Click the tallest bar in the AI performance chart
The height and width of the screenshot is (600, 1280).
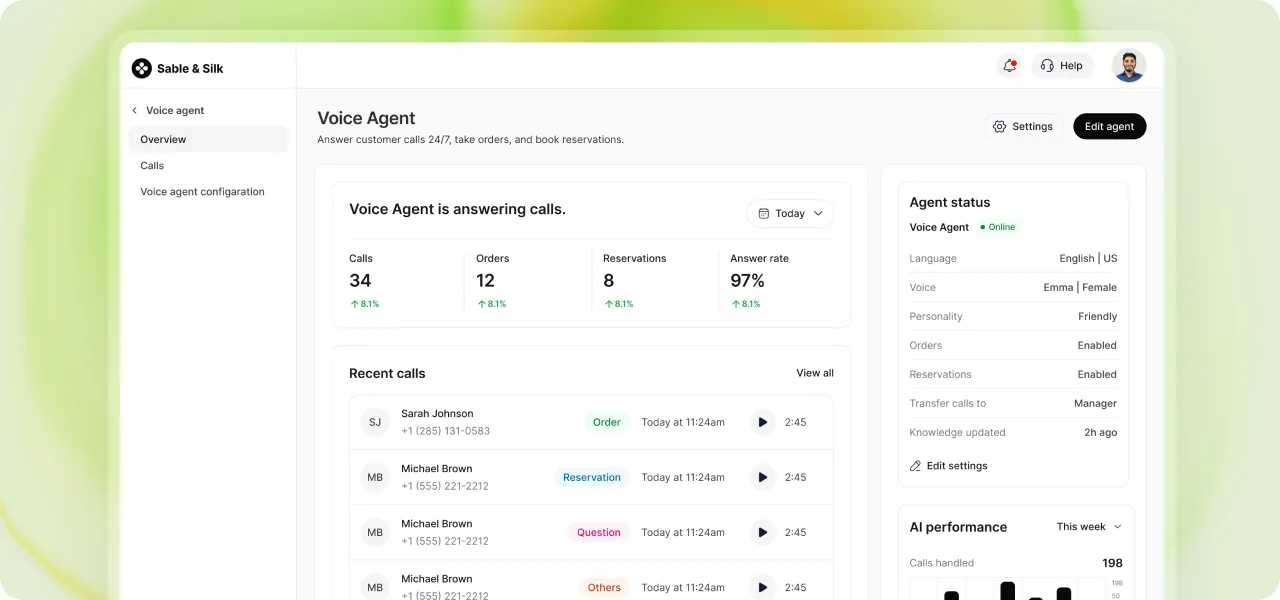click(x=1007, y=591)
